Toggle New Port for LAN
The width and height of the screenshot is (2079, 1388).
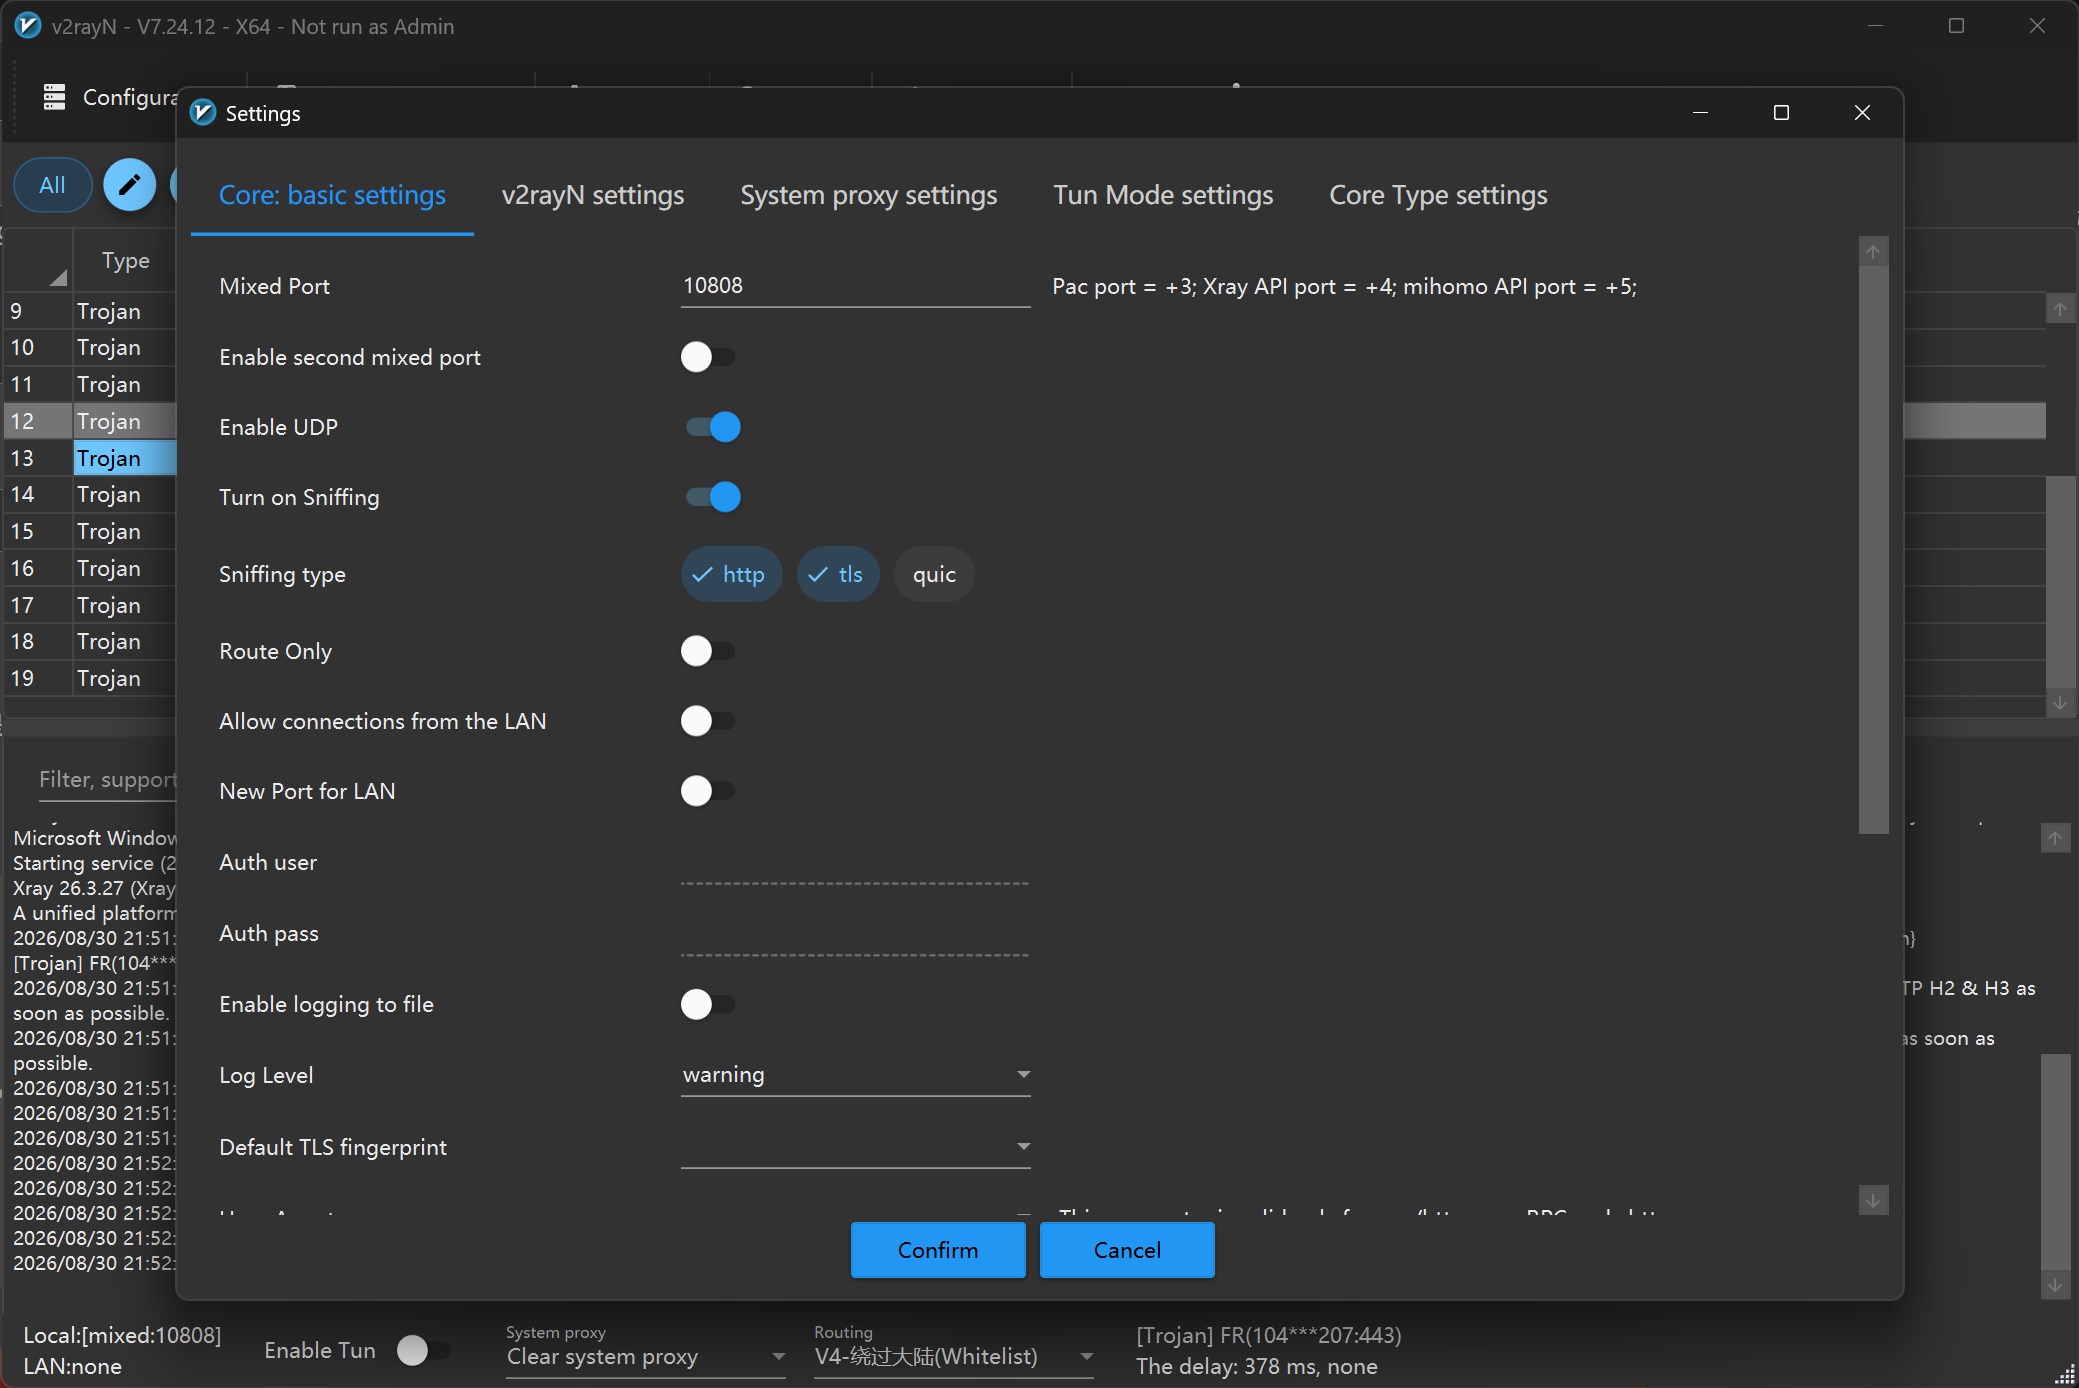point(709,791)
